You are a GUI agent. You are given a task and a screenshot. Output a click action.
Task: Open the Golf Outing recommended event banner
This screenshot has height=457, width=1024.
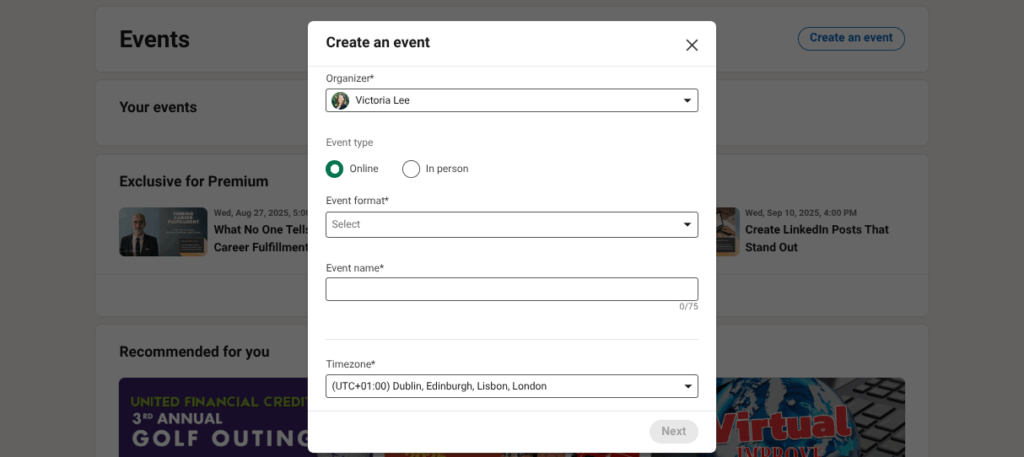(214, 417)
